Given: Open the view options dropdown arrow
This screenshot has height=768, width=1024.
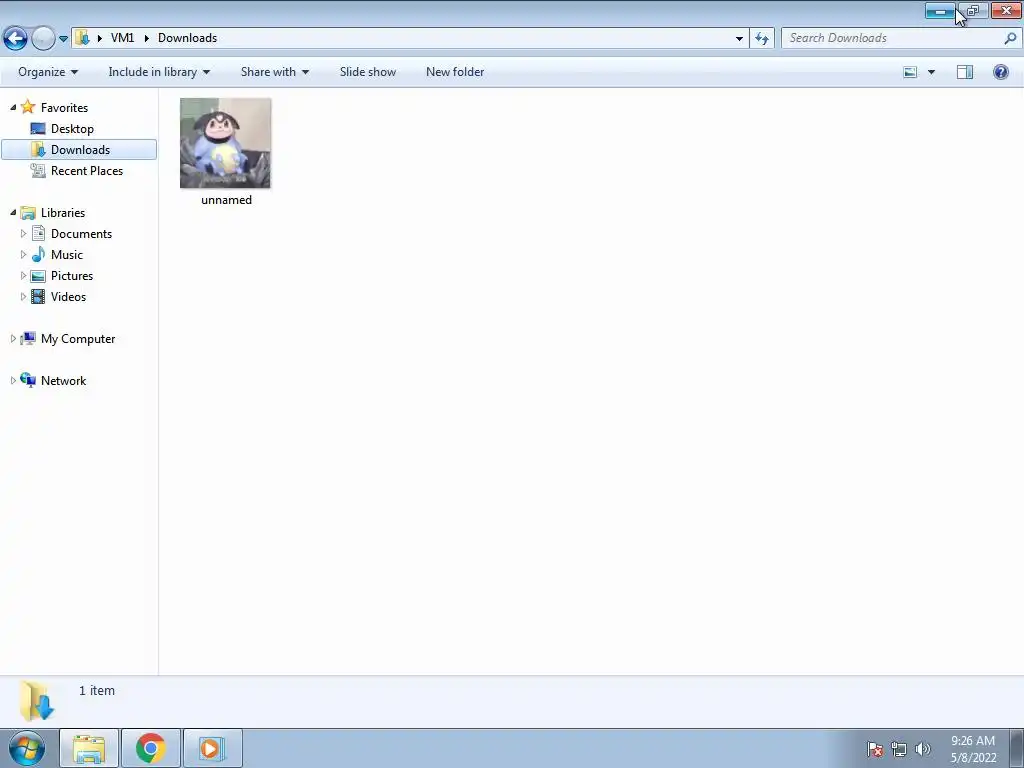Looking at the screenshot, I should click(x=931, y=72).
